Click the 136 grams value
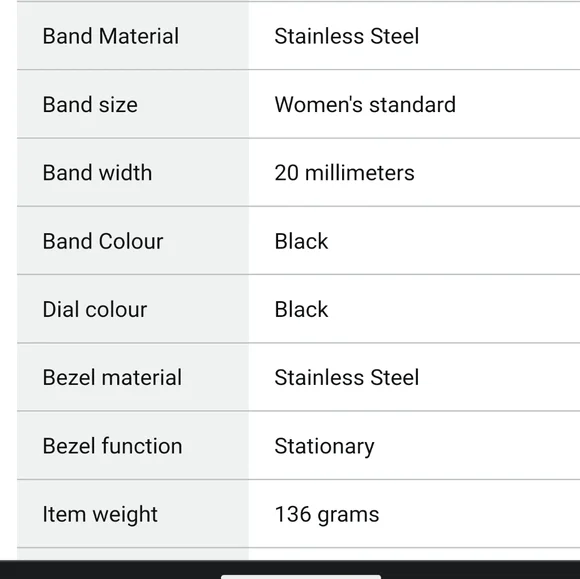The image size is (580, 579). point(327,515)
